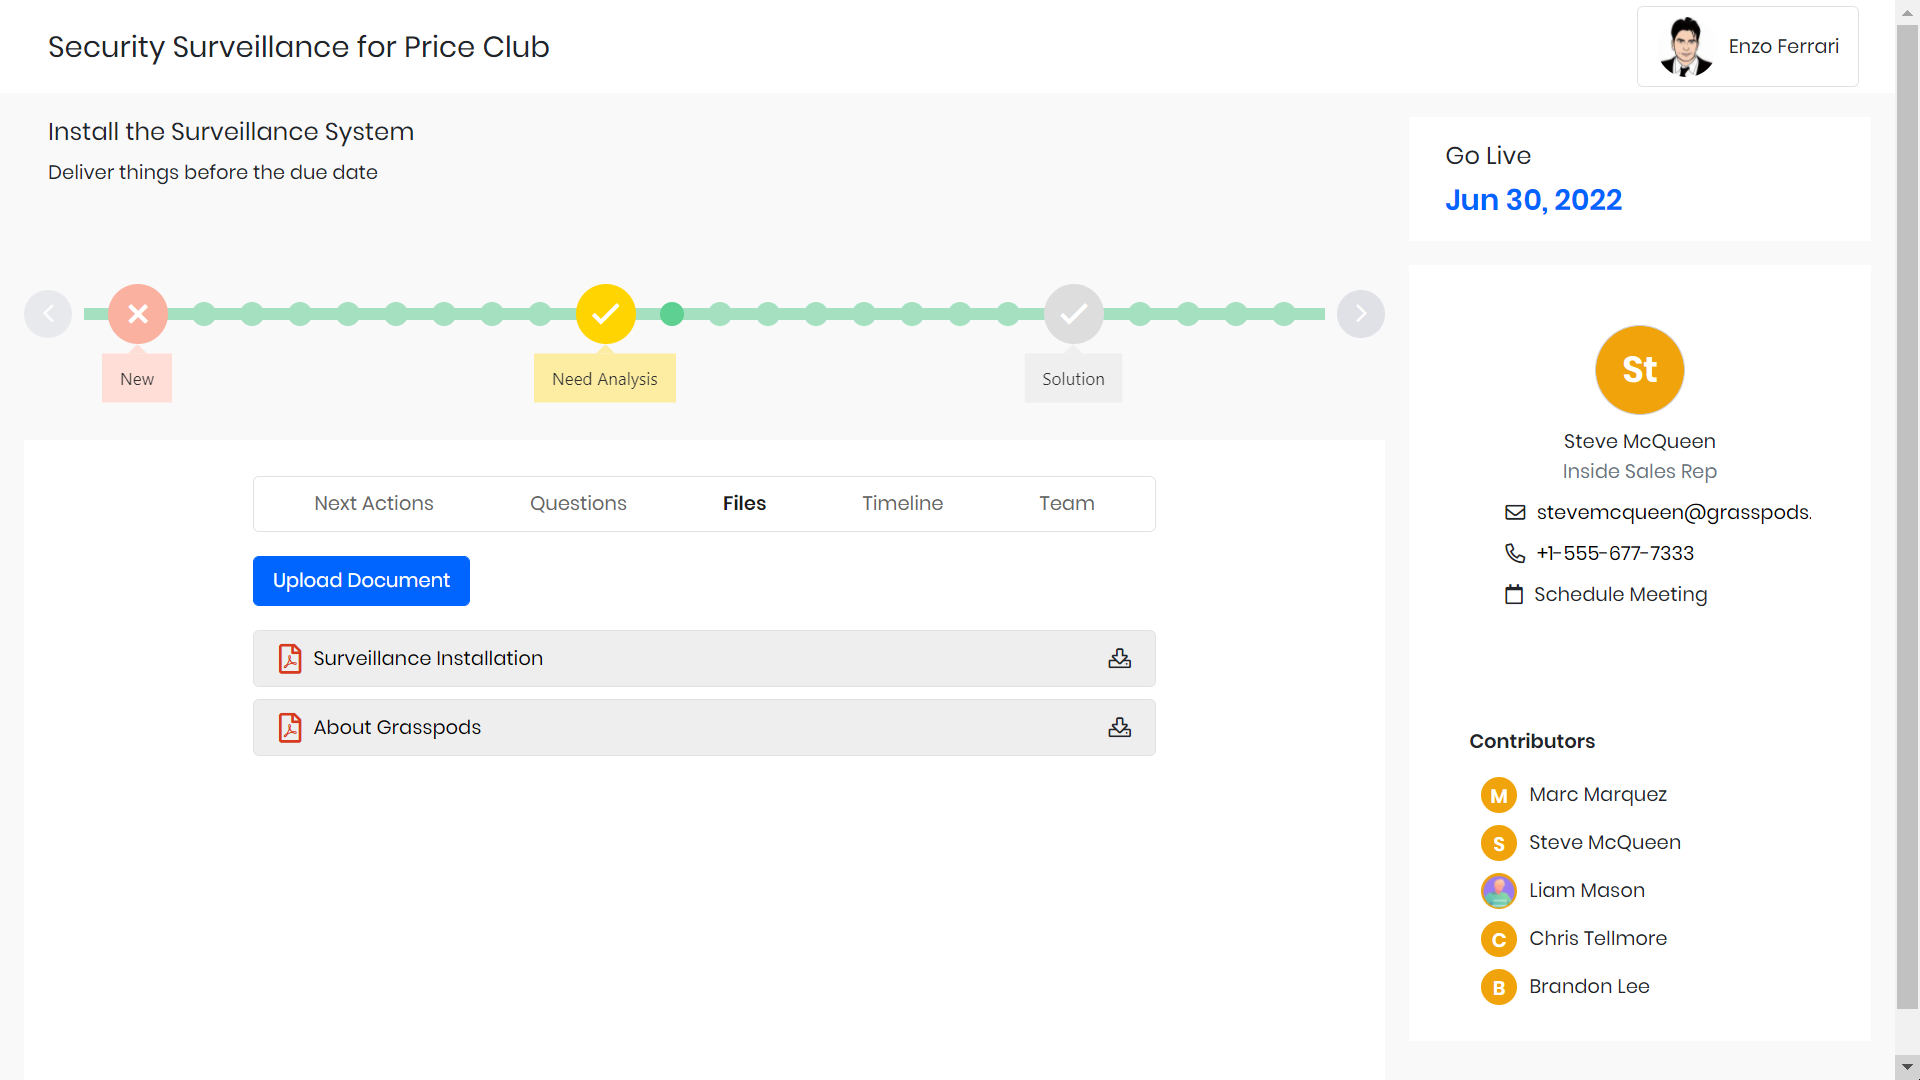
Task: Click the About Grasspods PDF icon
Action: [290, 727]
